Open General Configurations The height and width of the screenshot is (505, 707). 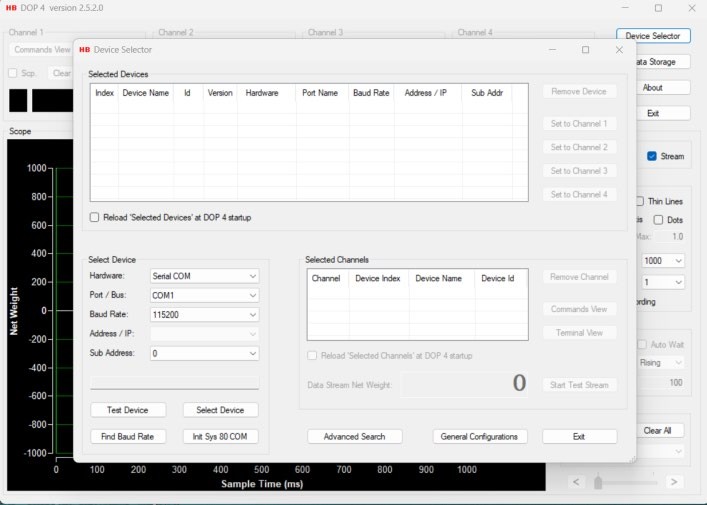coord(479,436)
